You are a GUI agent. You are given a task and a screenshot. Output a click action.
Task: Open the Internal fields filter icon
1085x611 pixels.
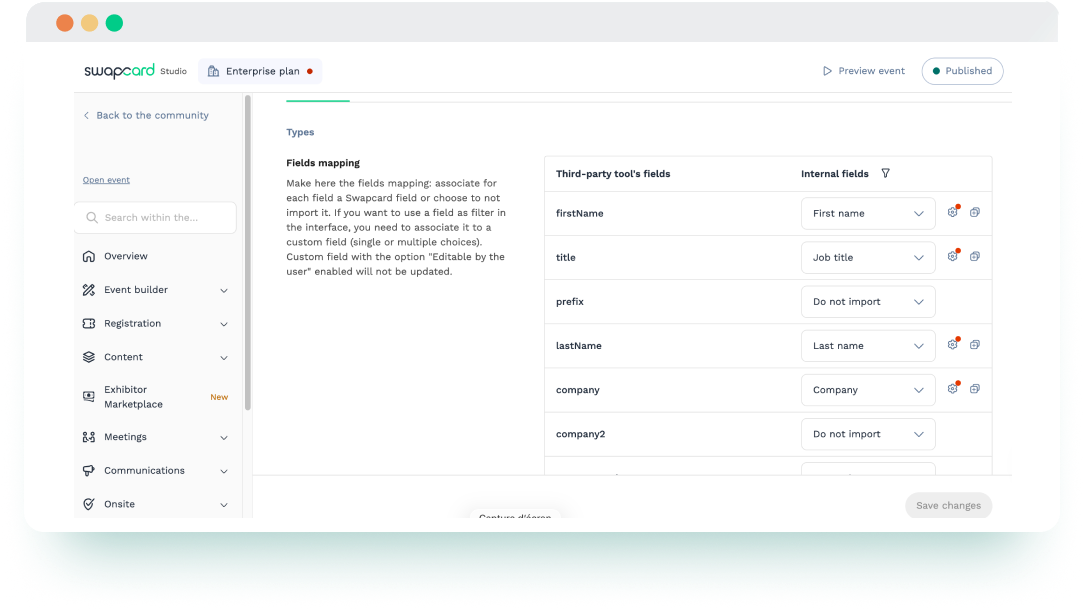(885, 173)
